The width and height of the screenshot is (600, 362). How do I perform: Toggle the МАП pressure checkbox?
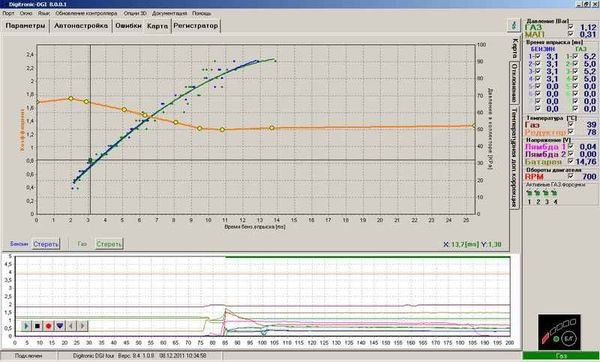(571, 34)
